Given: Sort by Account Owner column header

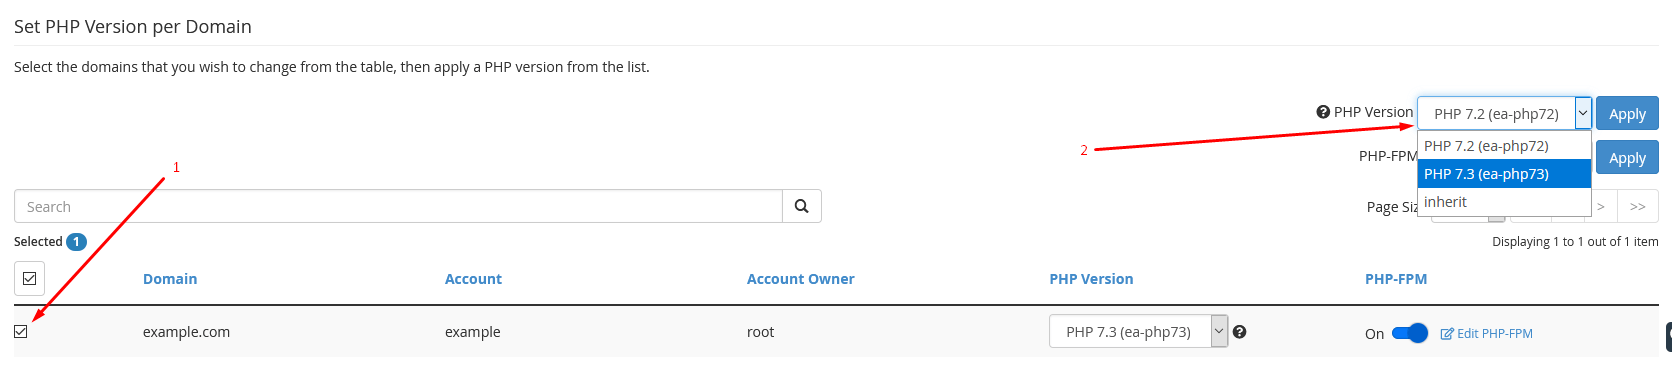Looking at the screenshot, I should click(x=801, y=279).
